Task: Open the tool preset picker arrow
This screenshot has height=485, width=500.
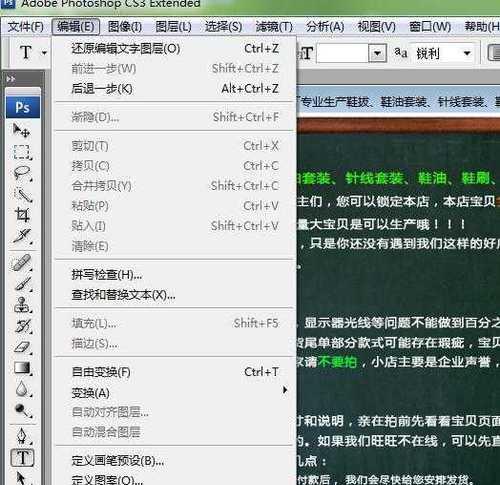Action: tap(44, 53)
